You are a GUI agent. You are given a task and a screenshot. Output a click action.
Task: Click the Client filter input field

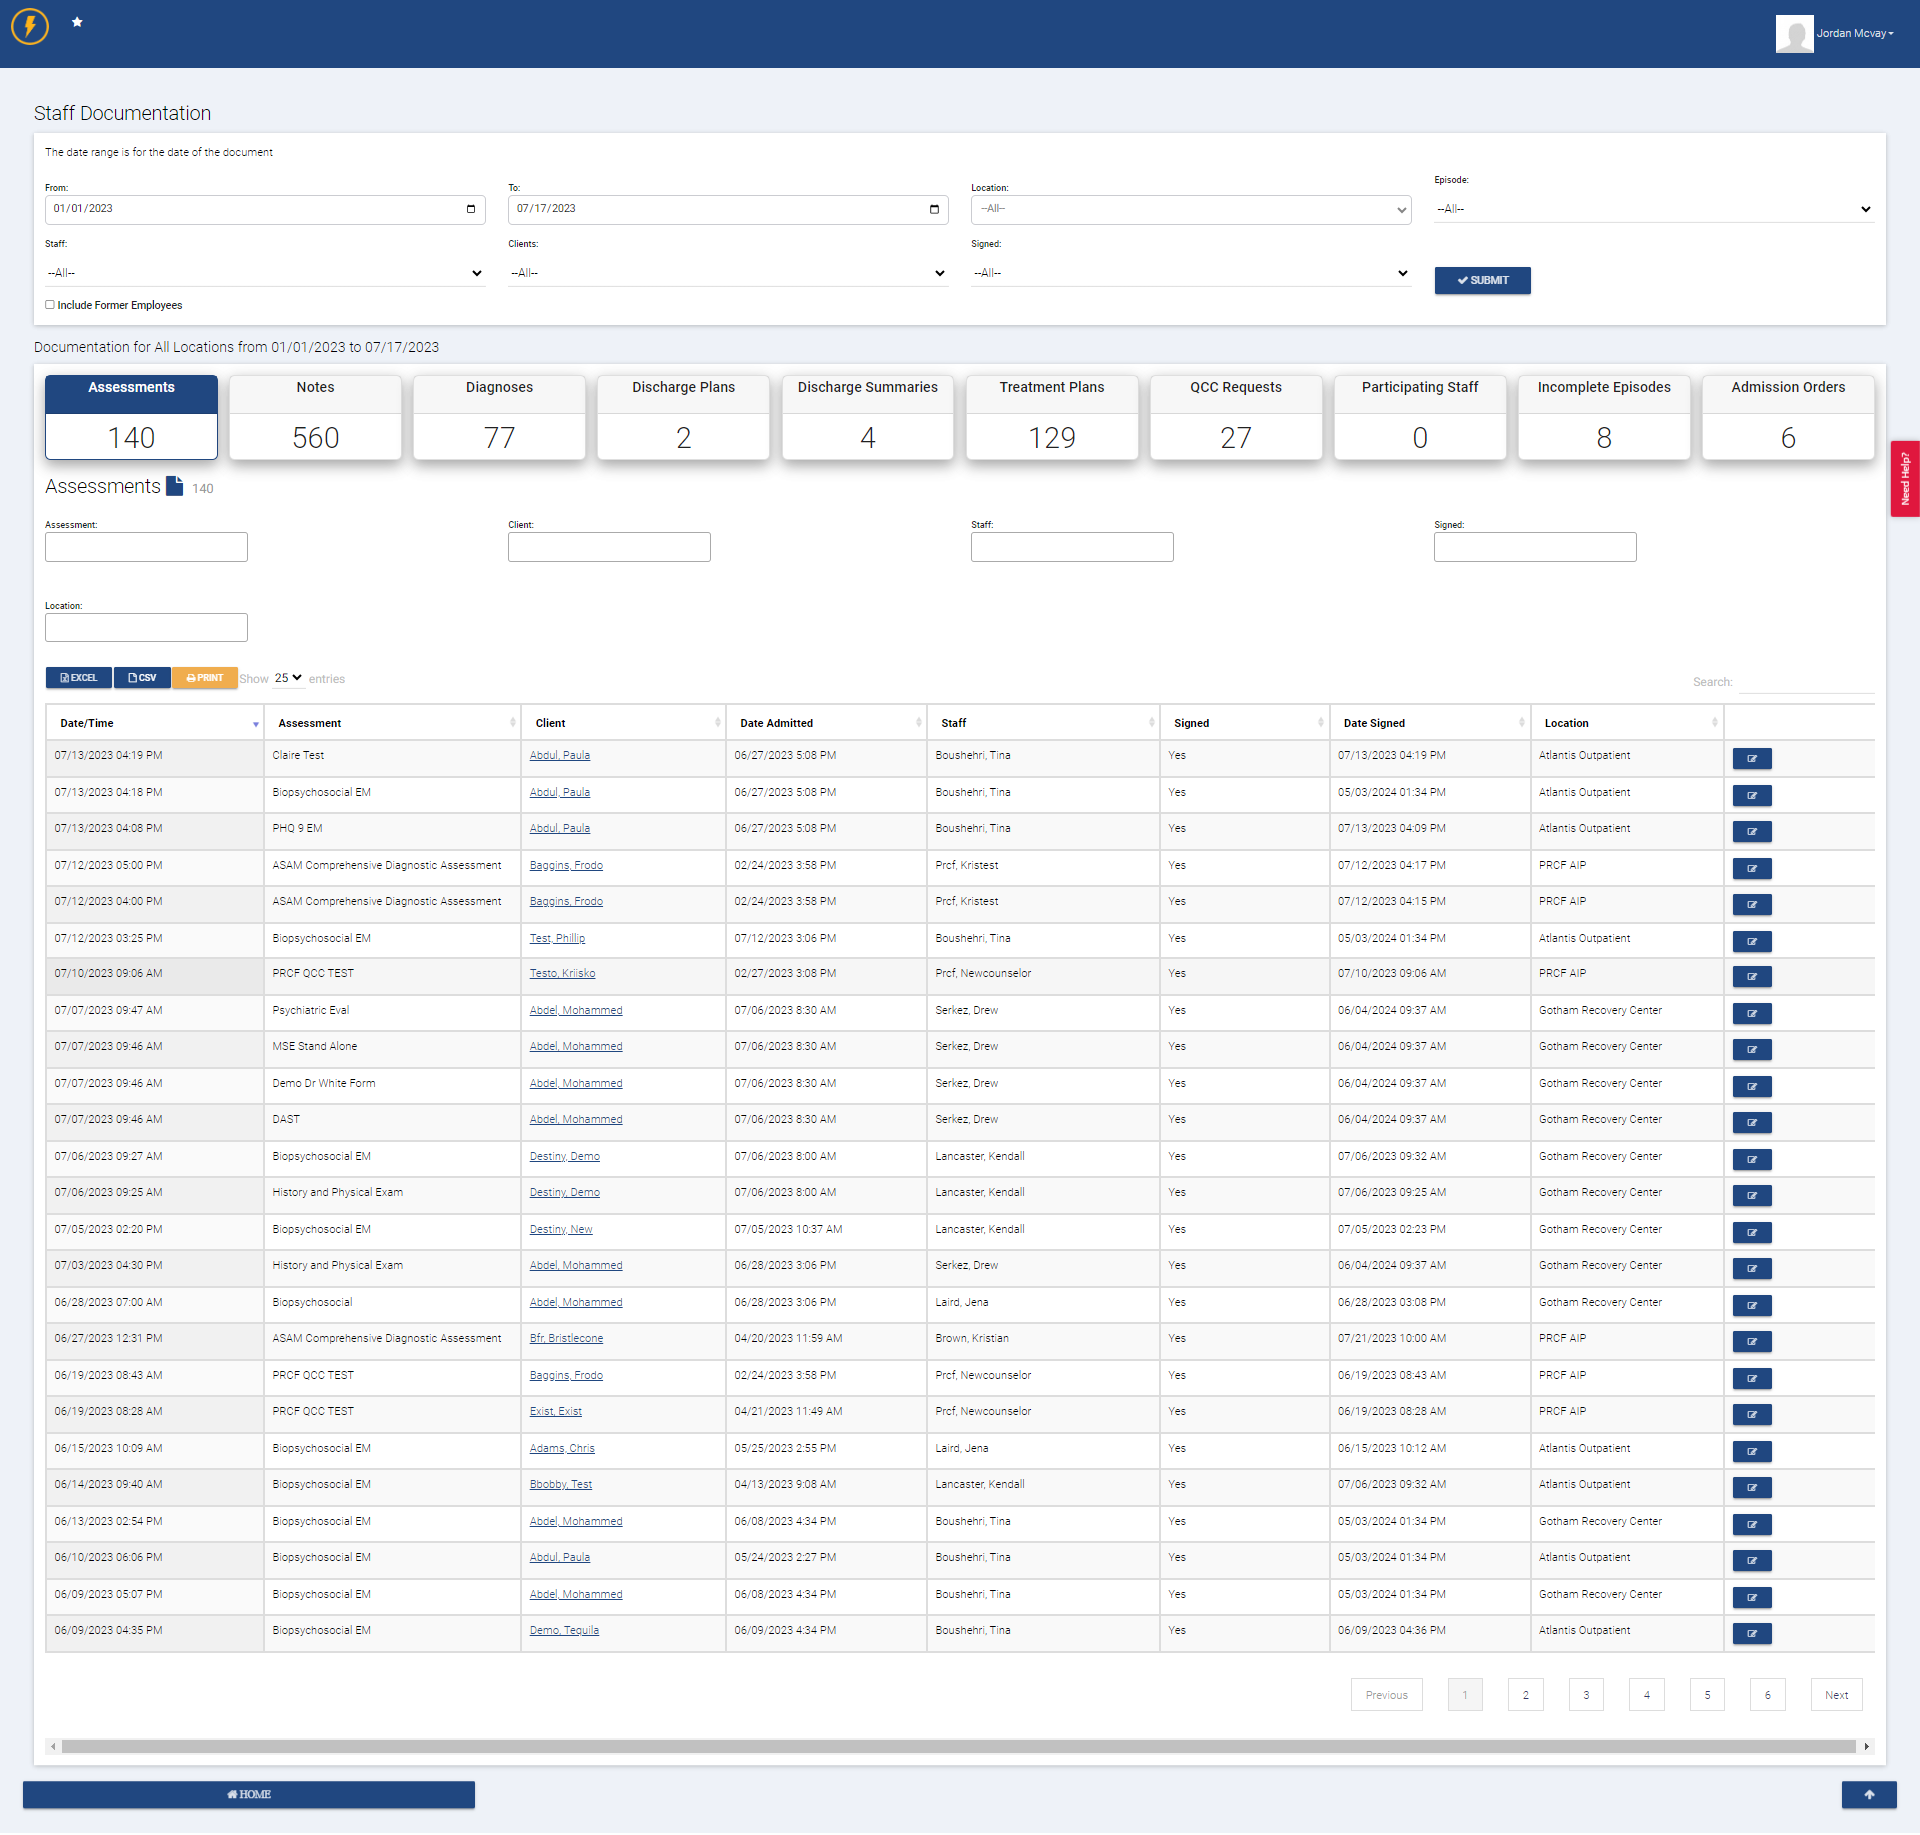tap(609, 547)
